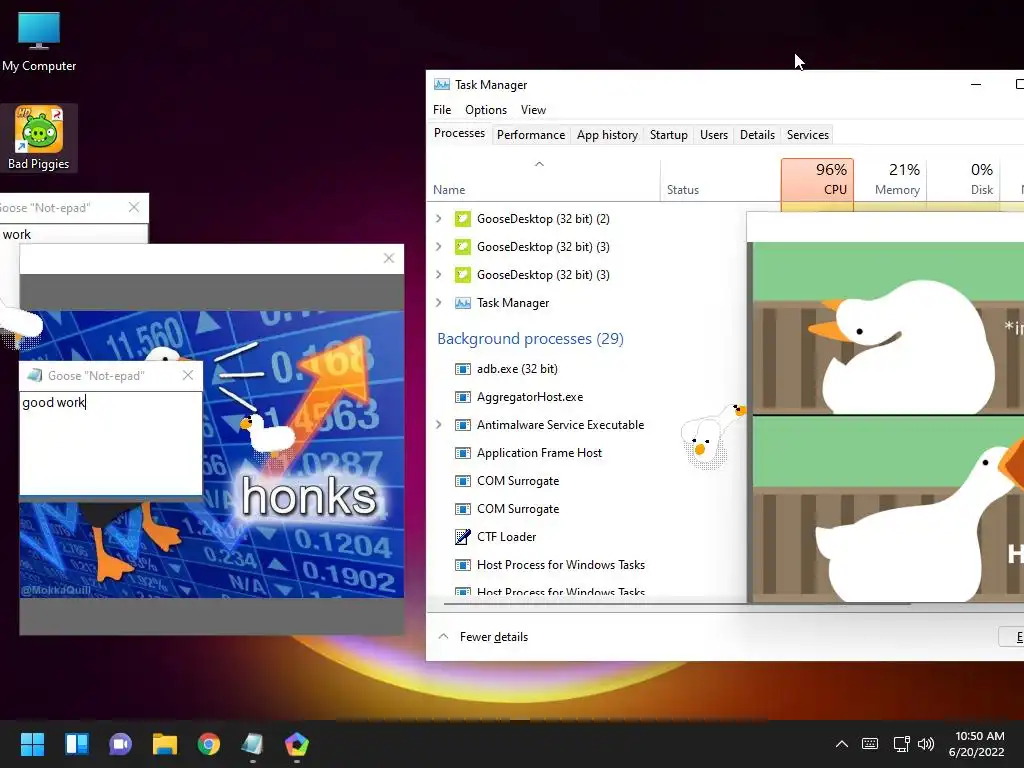Open the Windows Start menu
The image size is (1024, 768).
point(32,744)
